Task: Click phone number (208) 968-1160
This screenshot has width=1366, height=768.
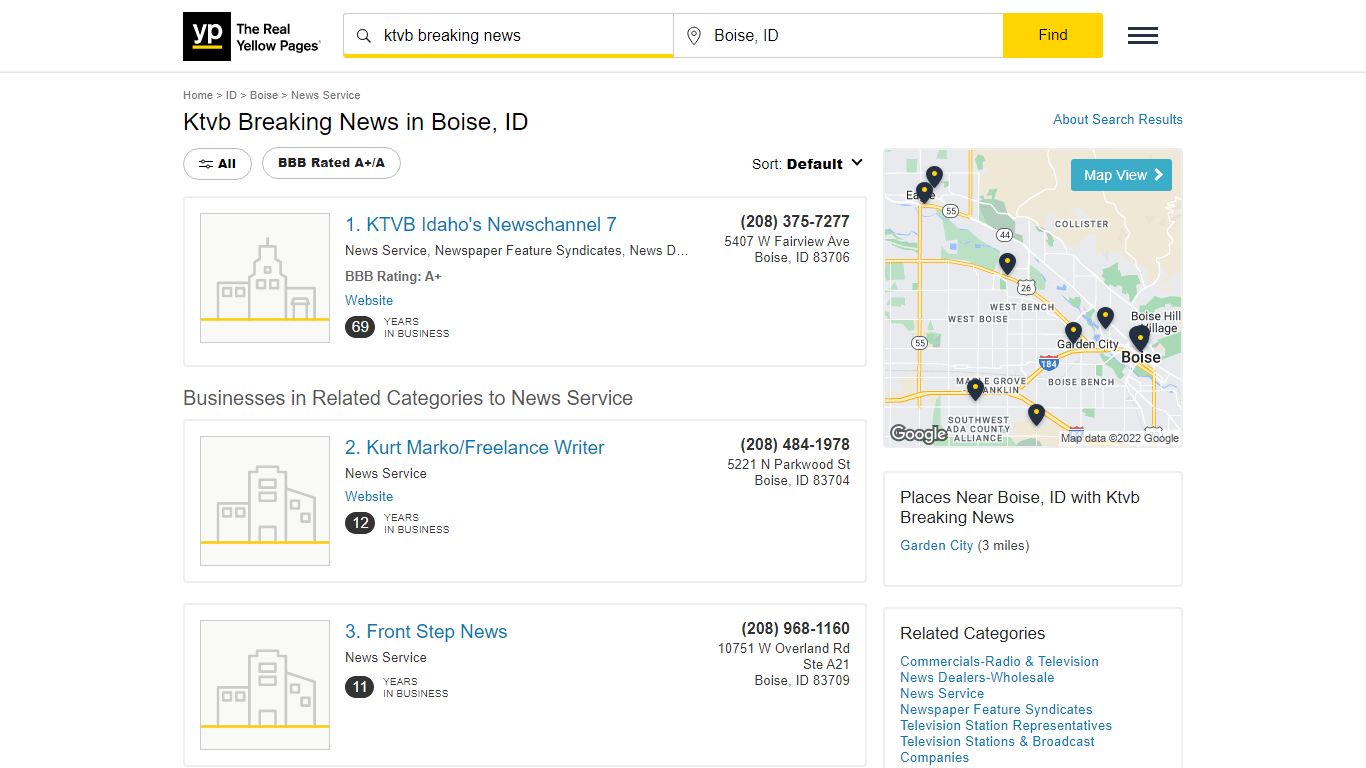Action: tap(795, 628)
